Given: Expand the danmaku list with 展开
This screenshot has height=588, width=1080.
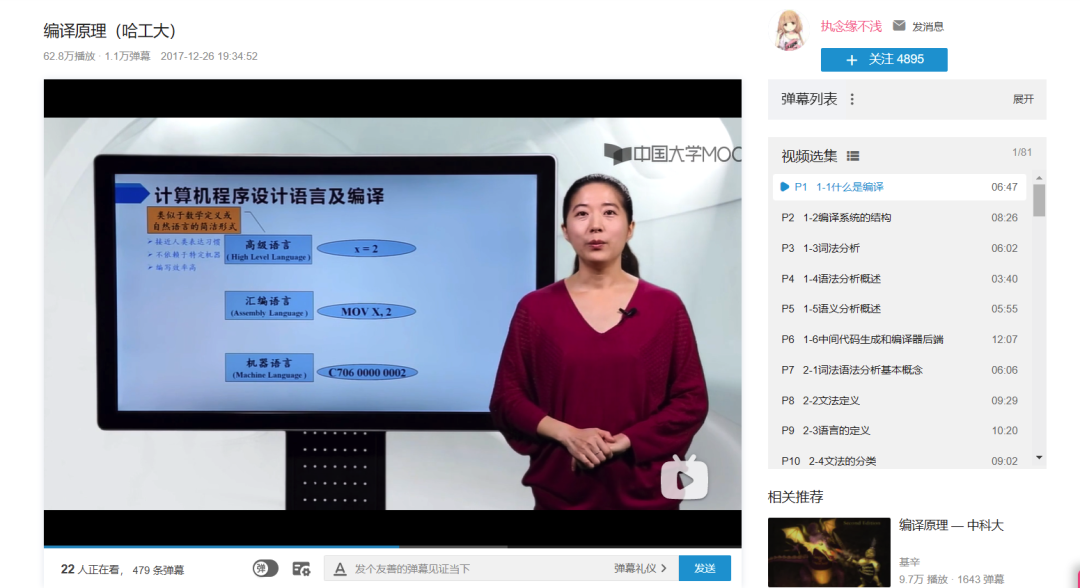Looking at the screenshot, I should coord(1023,99).
